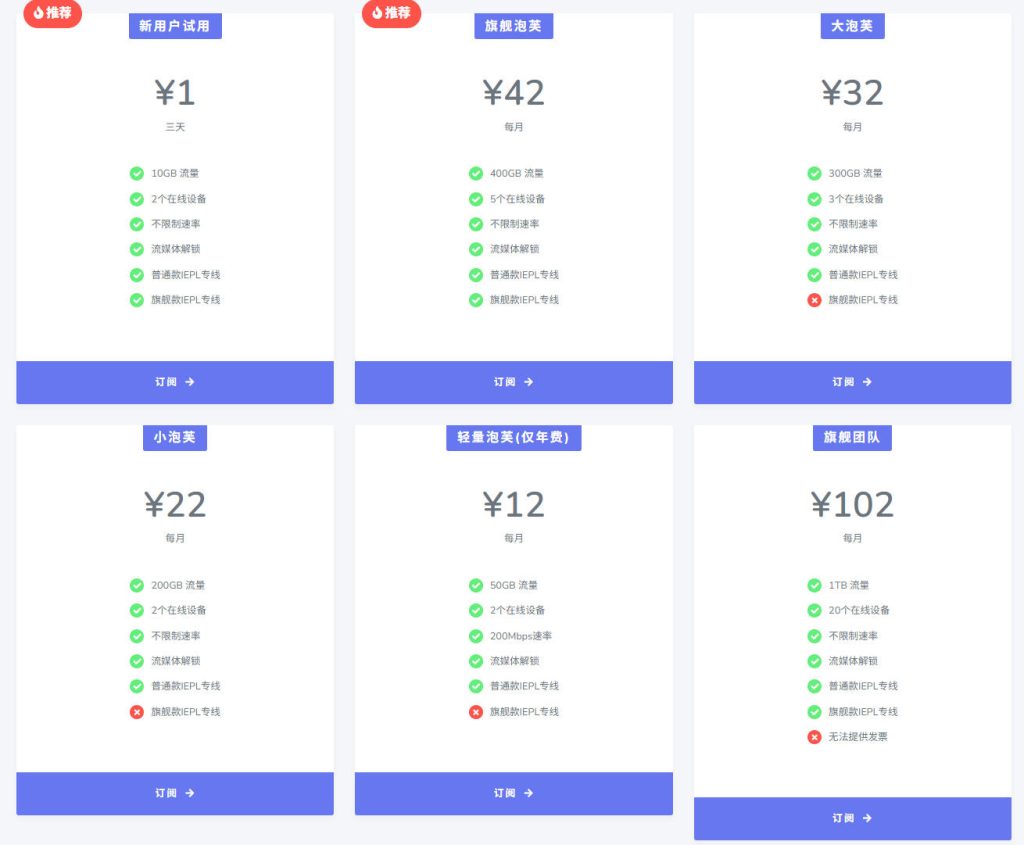Click the 400GB 流量 feature text

pos(517,173)
